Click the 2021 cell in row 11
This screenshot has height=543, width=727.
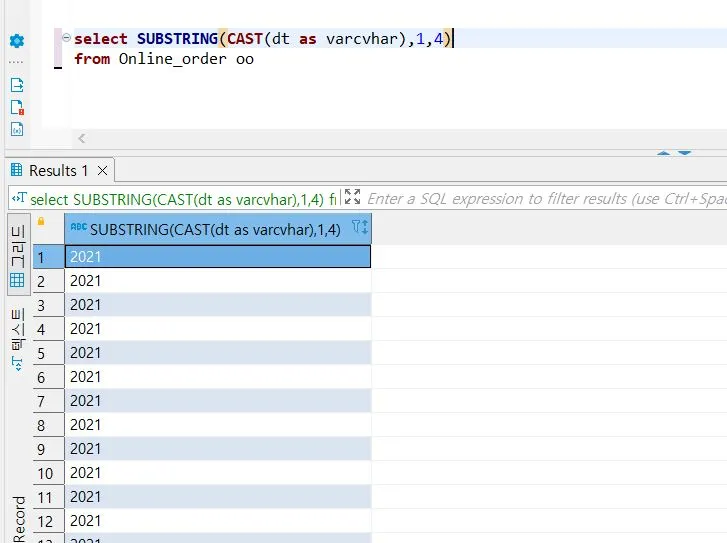pyautogui.click(x=218, y=497)
